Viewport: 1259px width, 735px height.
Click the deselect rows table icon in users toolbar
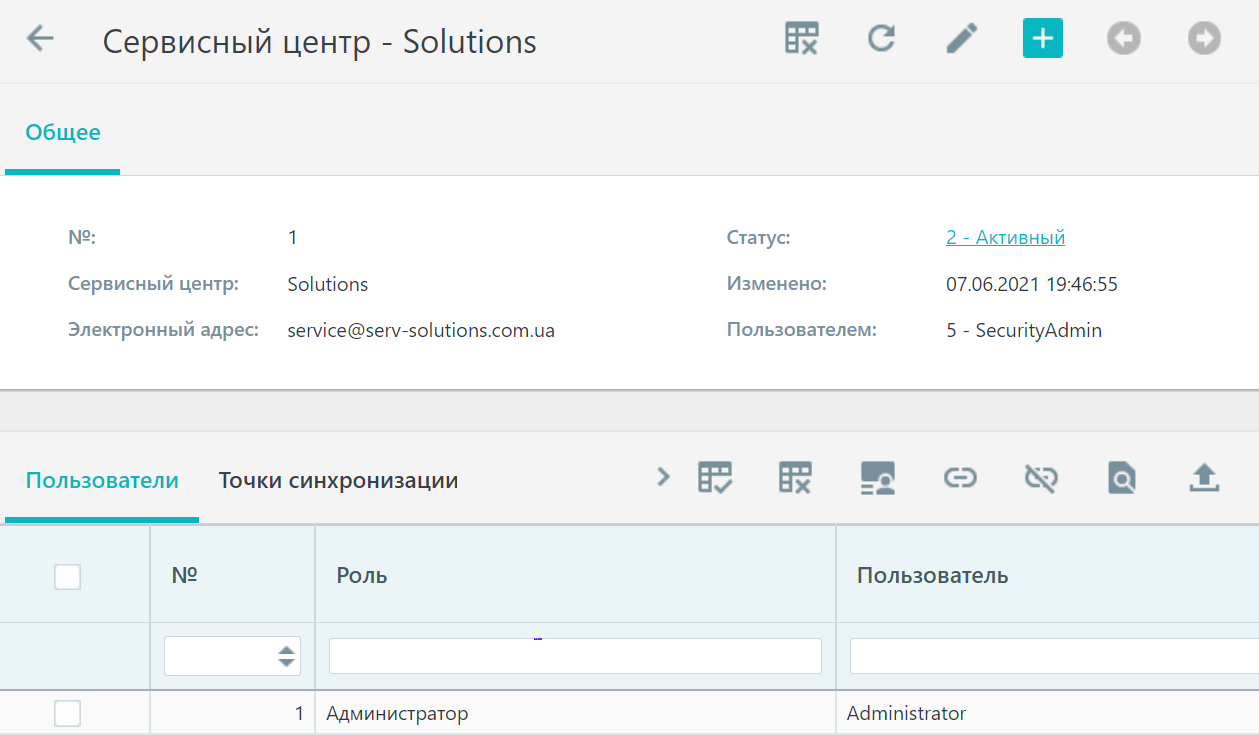coord(796,478)
